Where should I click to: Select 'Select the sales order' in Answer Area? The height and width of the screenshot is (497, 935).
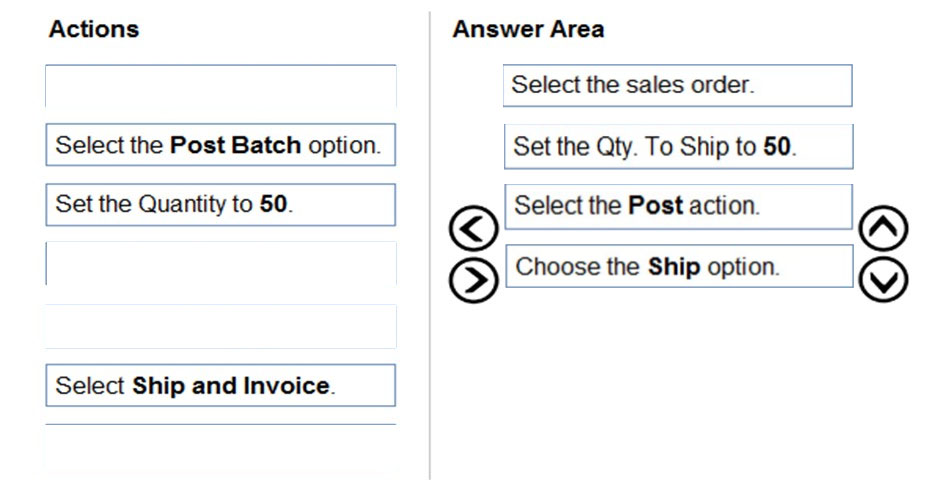(x=677, y=86)
